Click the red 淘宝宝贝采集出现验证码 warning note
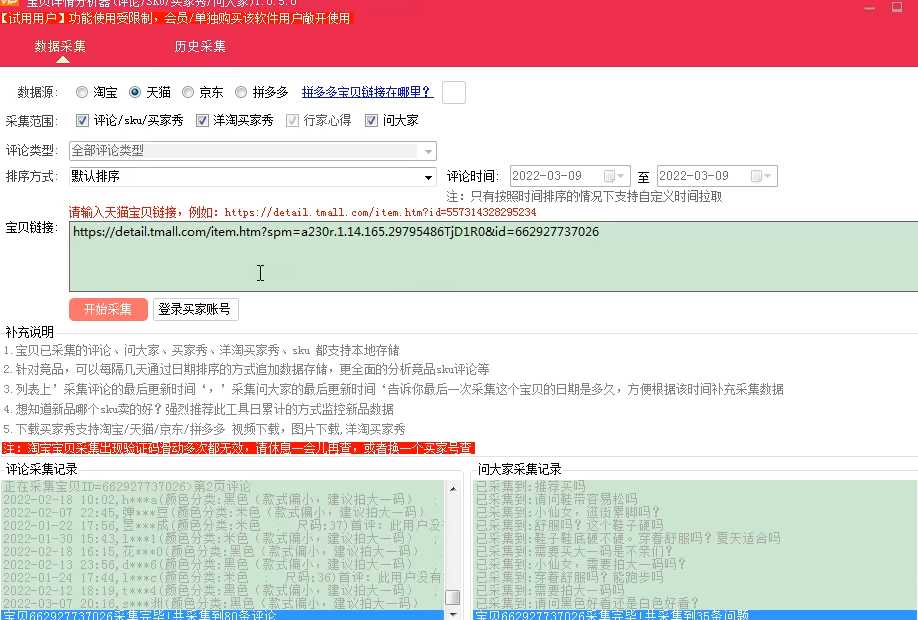Viewport: 918px width, 620px height. coord(238,448)
